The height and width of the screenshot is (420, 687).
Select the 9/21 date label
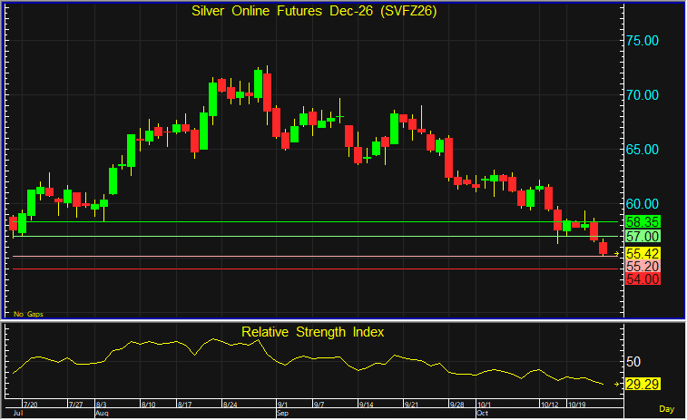pyautogui.click(x=411, y=404)
